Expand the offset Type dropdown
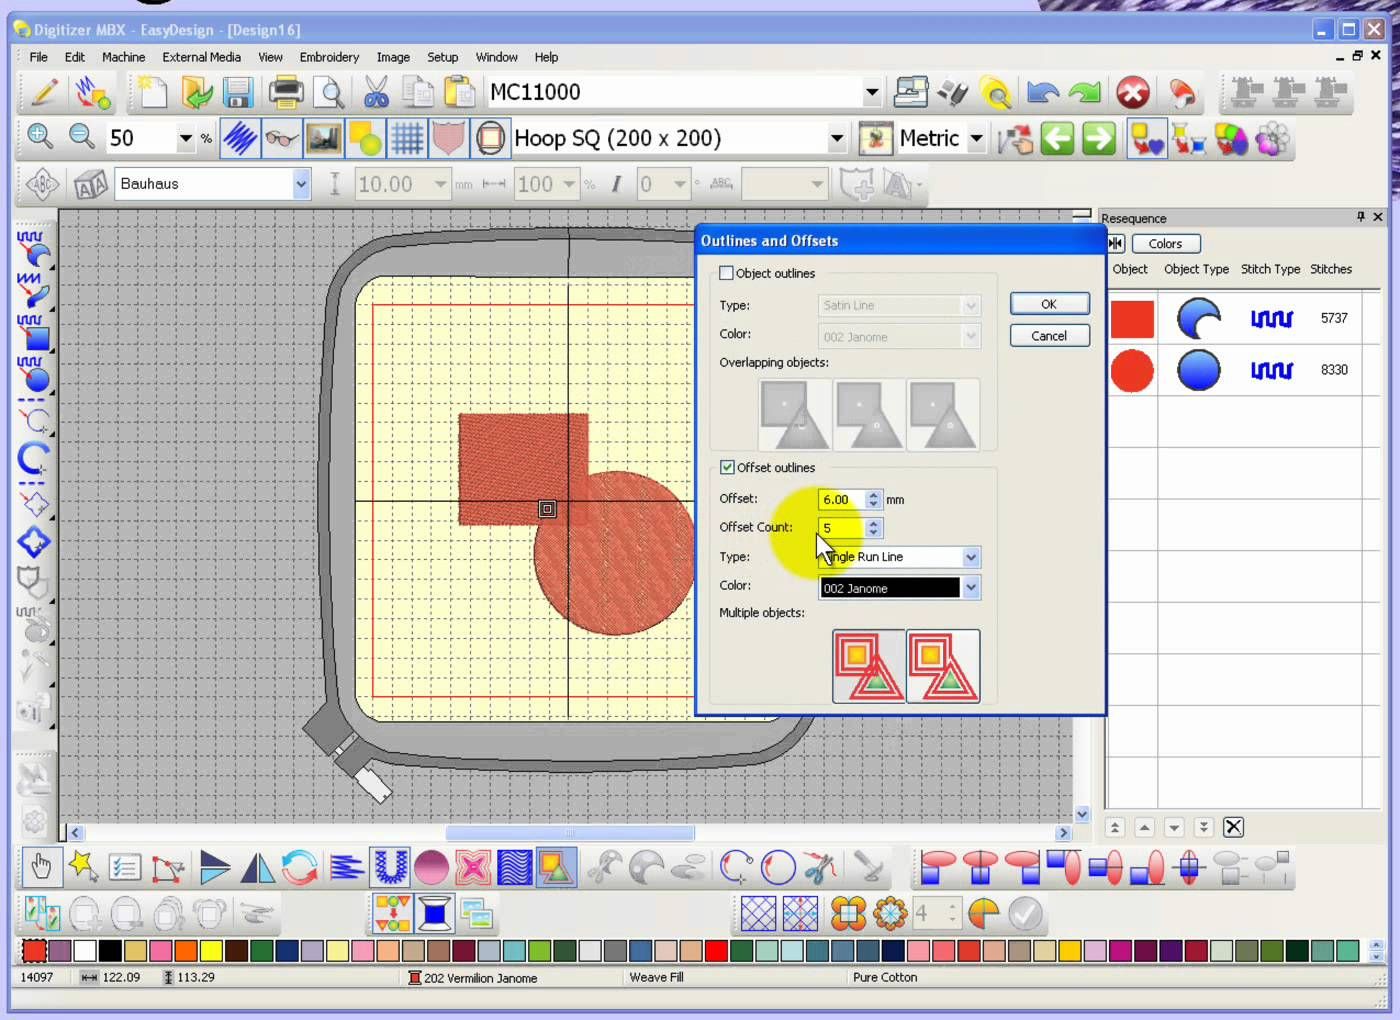Screen dimensions: 1400x1020 (971, 557)
